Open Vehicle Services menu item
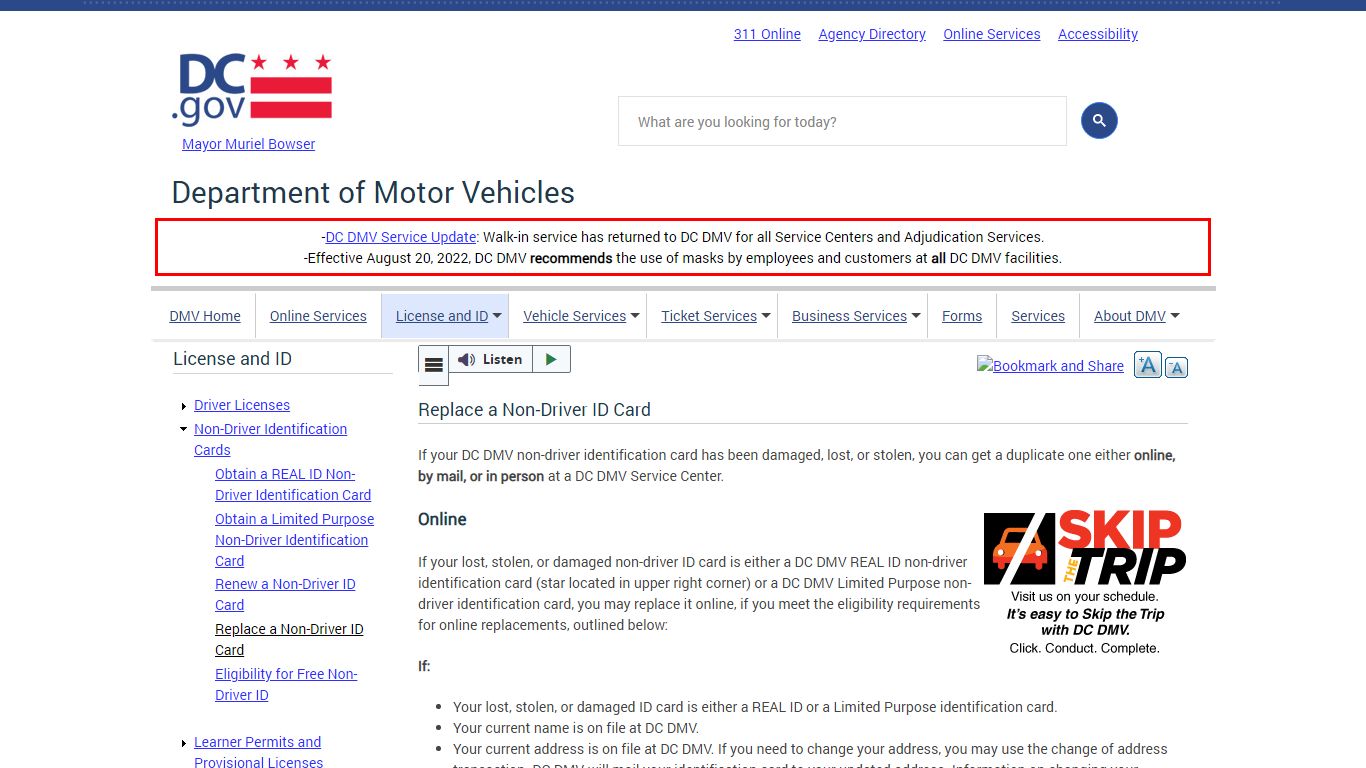 click(x=574, y=316)
